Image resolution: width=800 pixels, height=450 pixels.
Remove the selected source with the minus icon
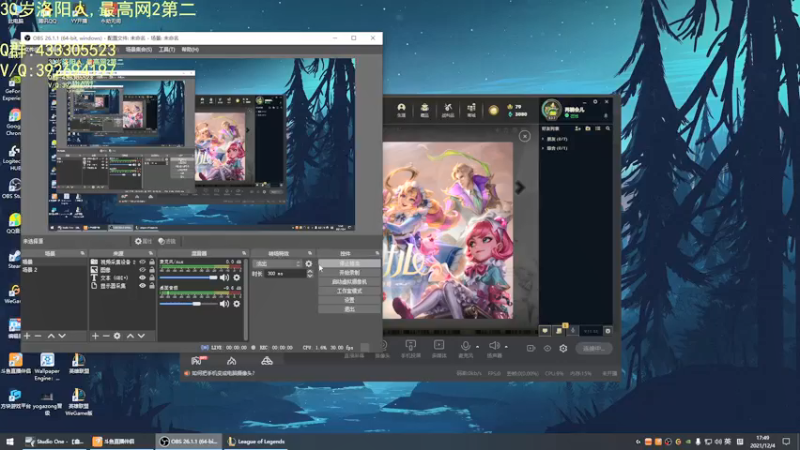click(106, 336)
